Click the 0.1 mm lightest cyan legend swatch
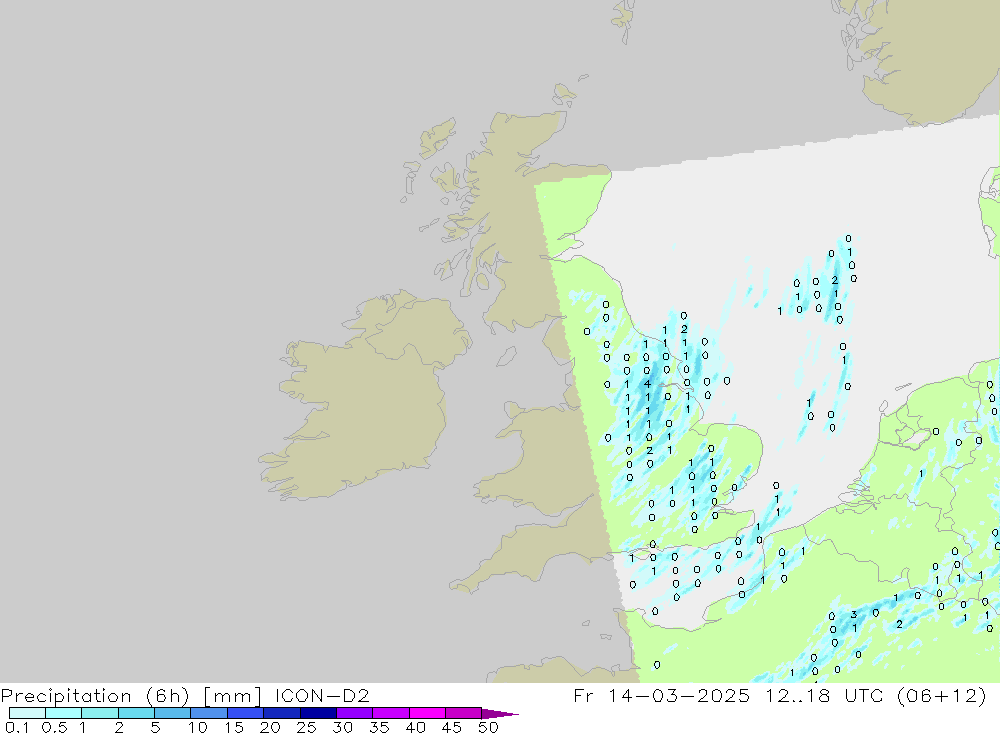 coord(27,713)
